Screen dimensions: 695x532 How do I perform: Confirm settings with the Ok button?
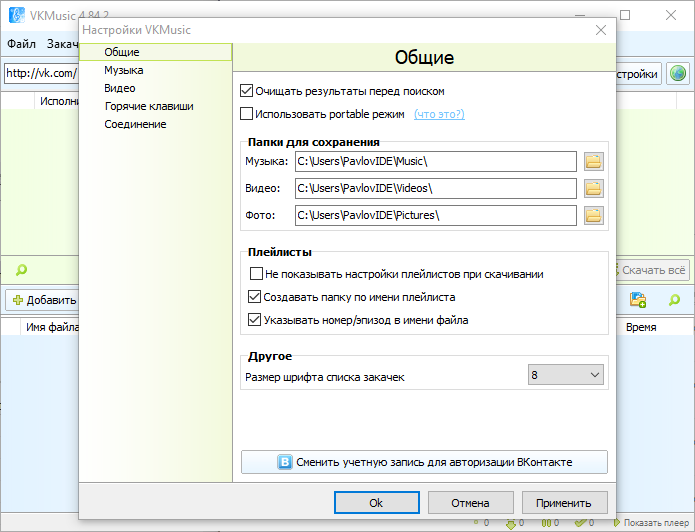tap(377, 503)
